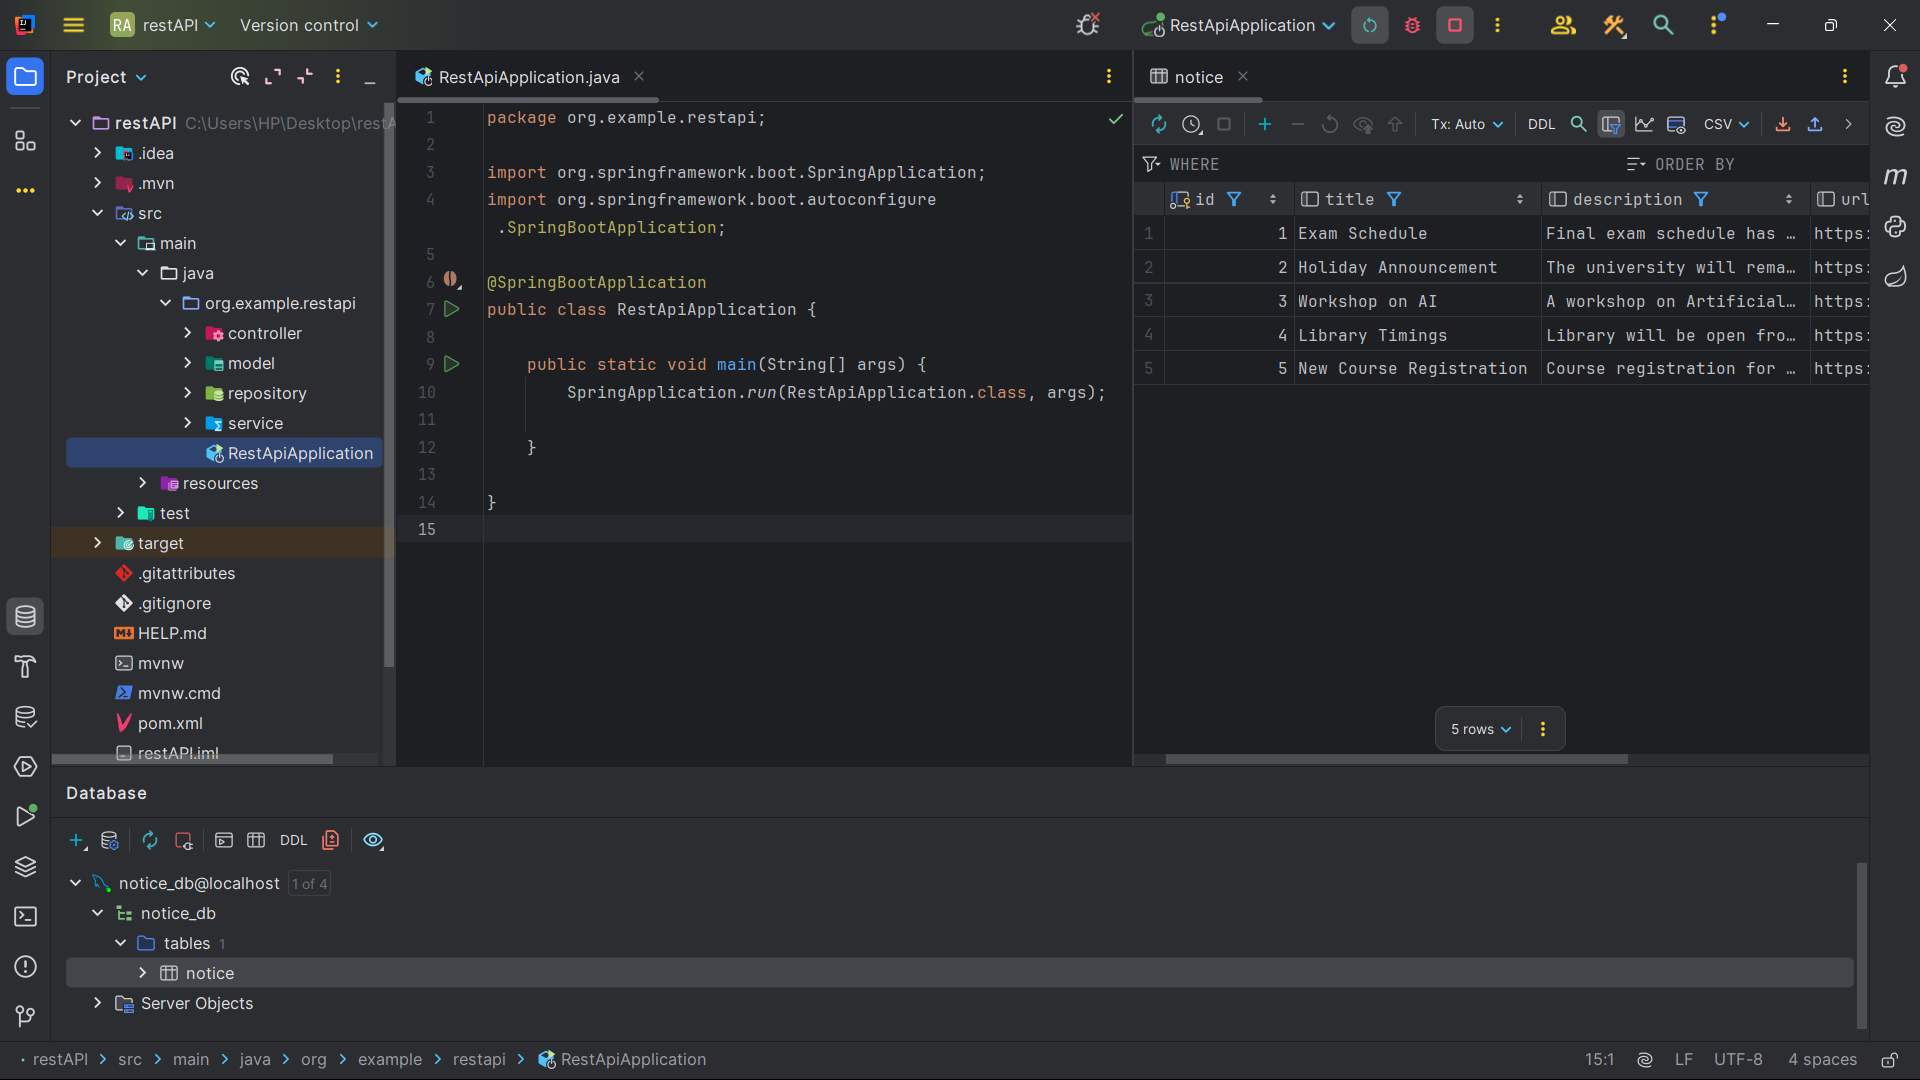Open query console from Database toolbar

click(224, 840)
